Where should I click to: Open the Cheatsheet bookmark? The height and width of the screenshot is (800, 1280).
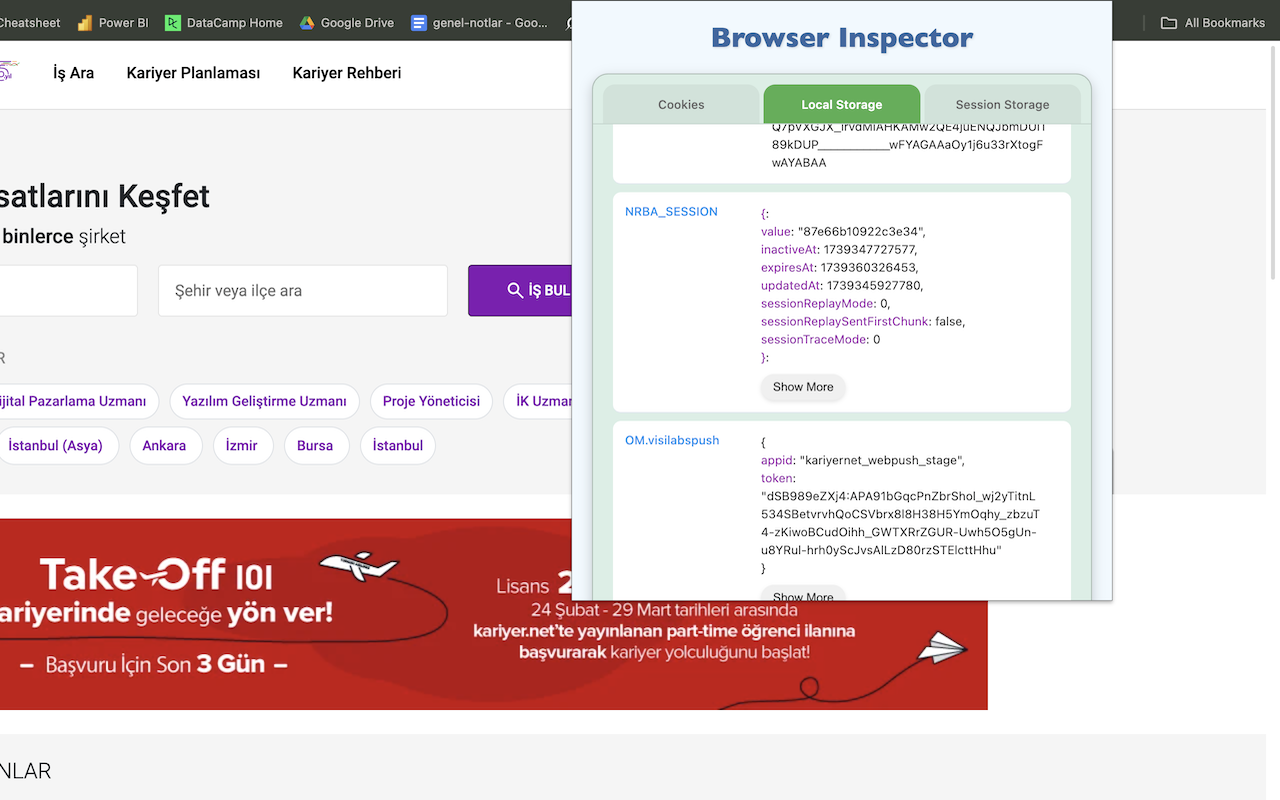[30, 22]
